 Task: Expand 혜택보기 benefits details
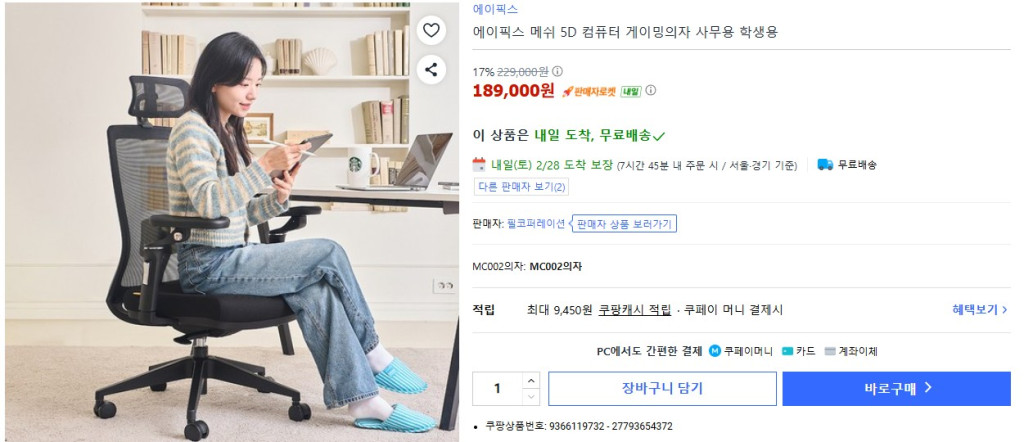[980, 309]
